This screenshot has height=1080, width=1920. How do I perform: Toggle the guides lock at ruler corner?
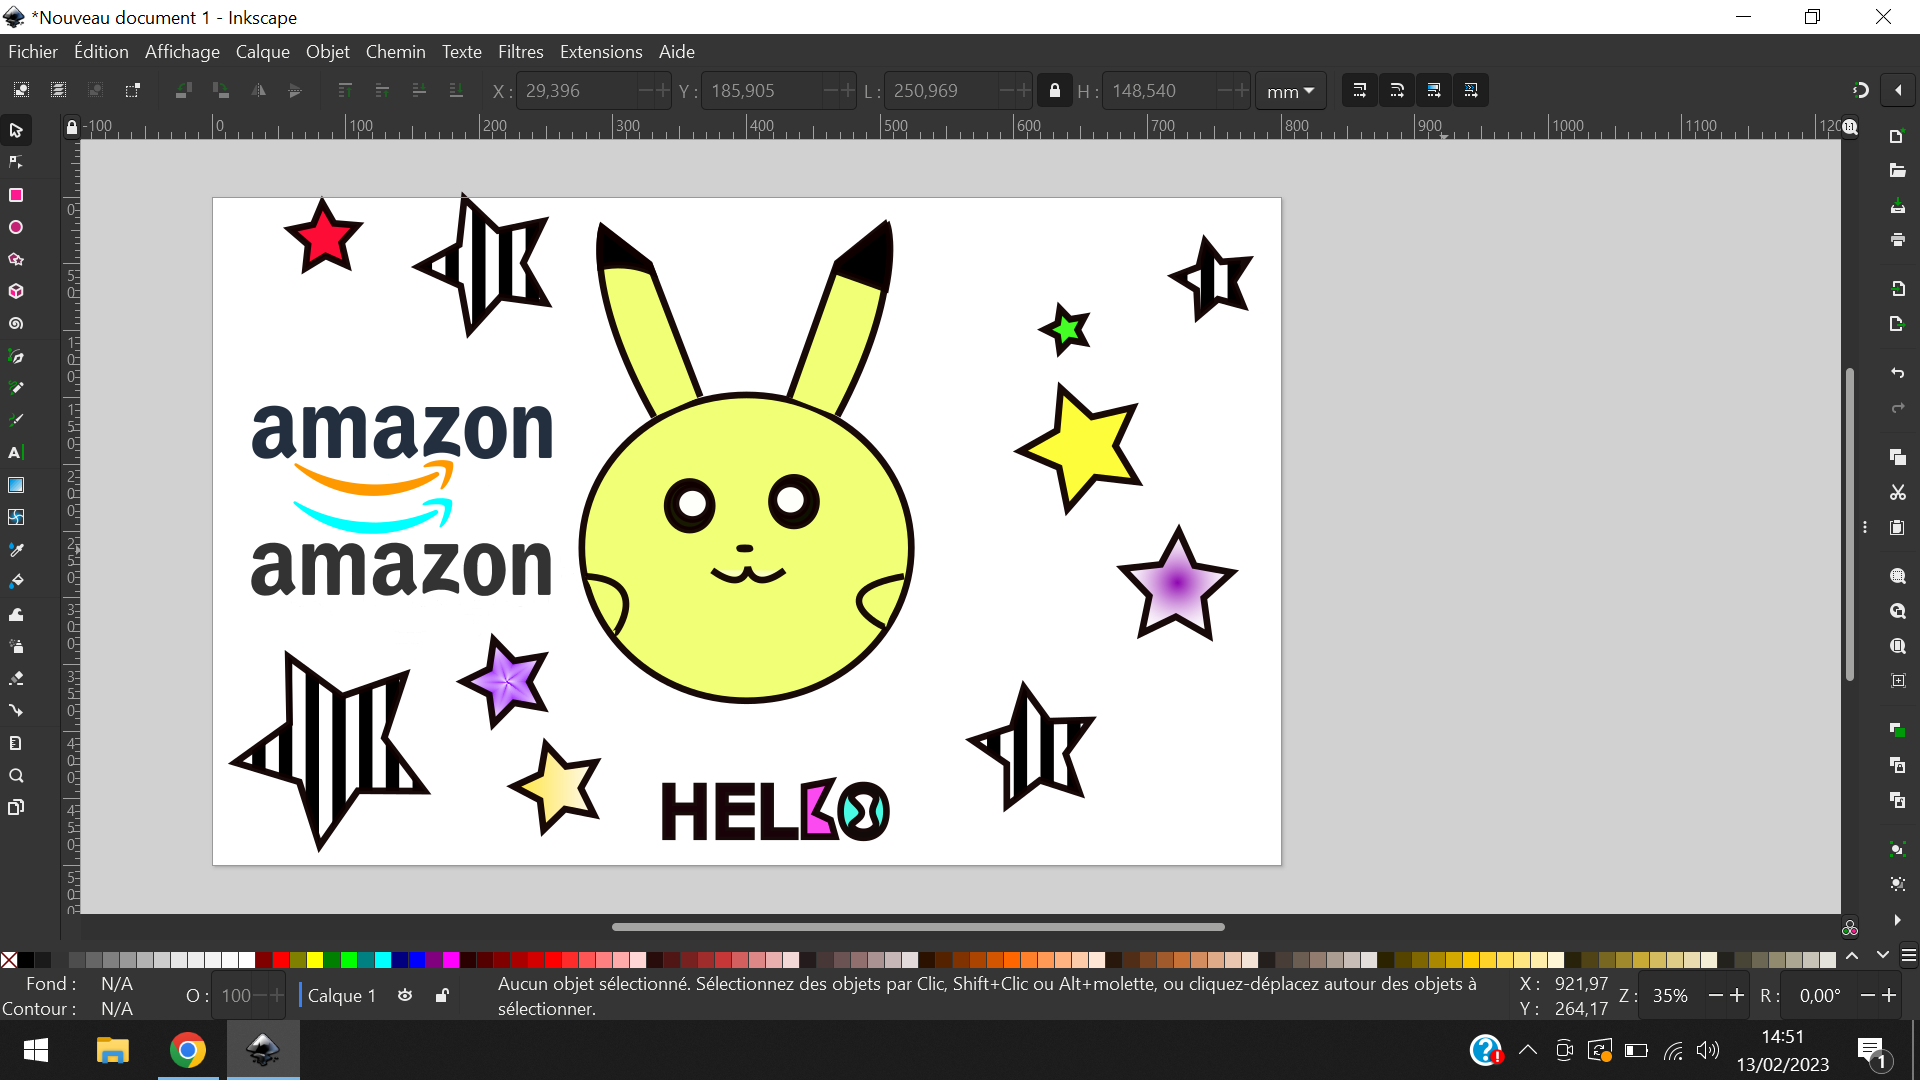[71, 127]
